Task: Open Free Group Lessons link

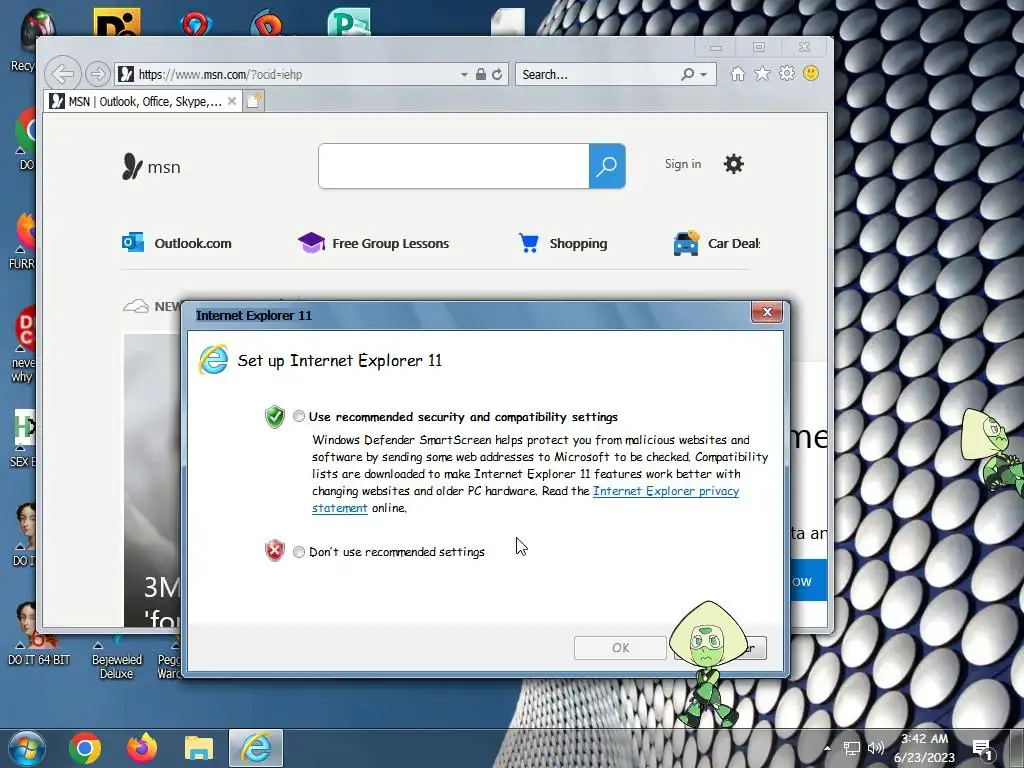Action: [x=374, y=243]
